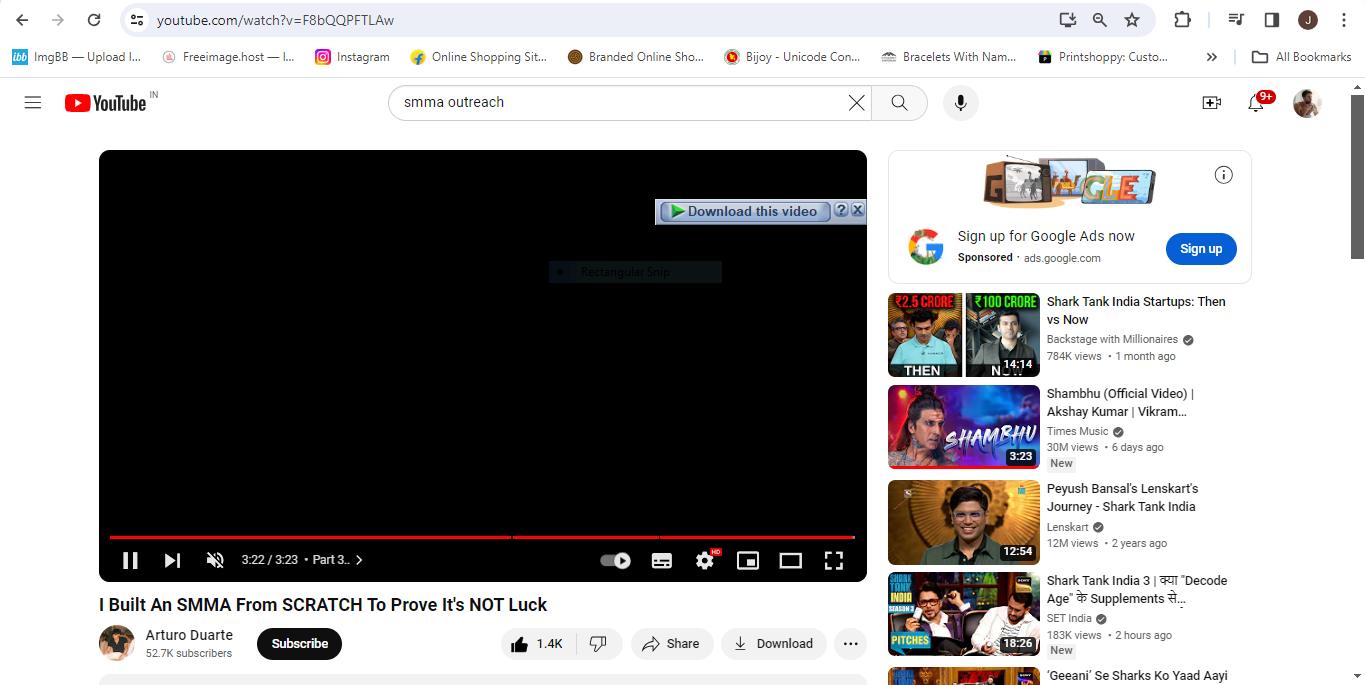Open ad info icon on Google Ads card
This screenshot has width=1365, height=685.
(x=1223, y=175)
